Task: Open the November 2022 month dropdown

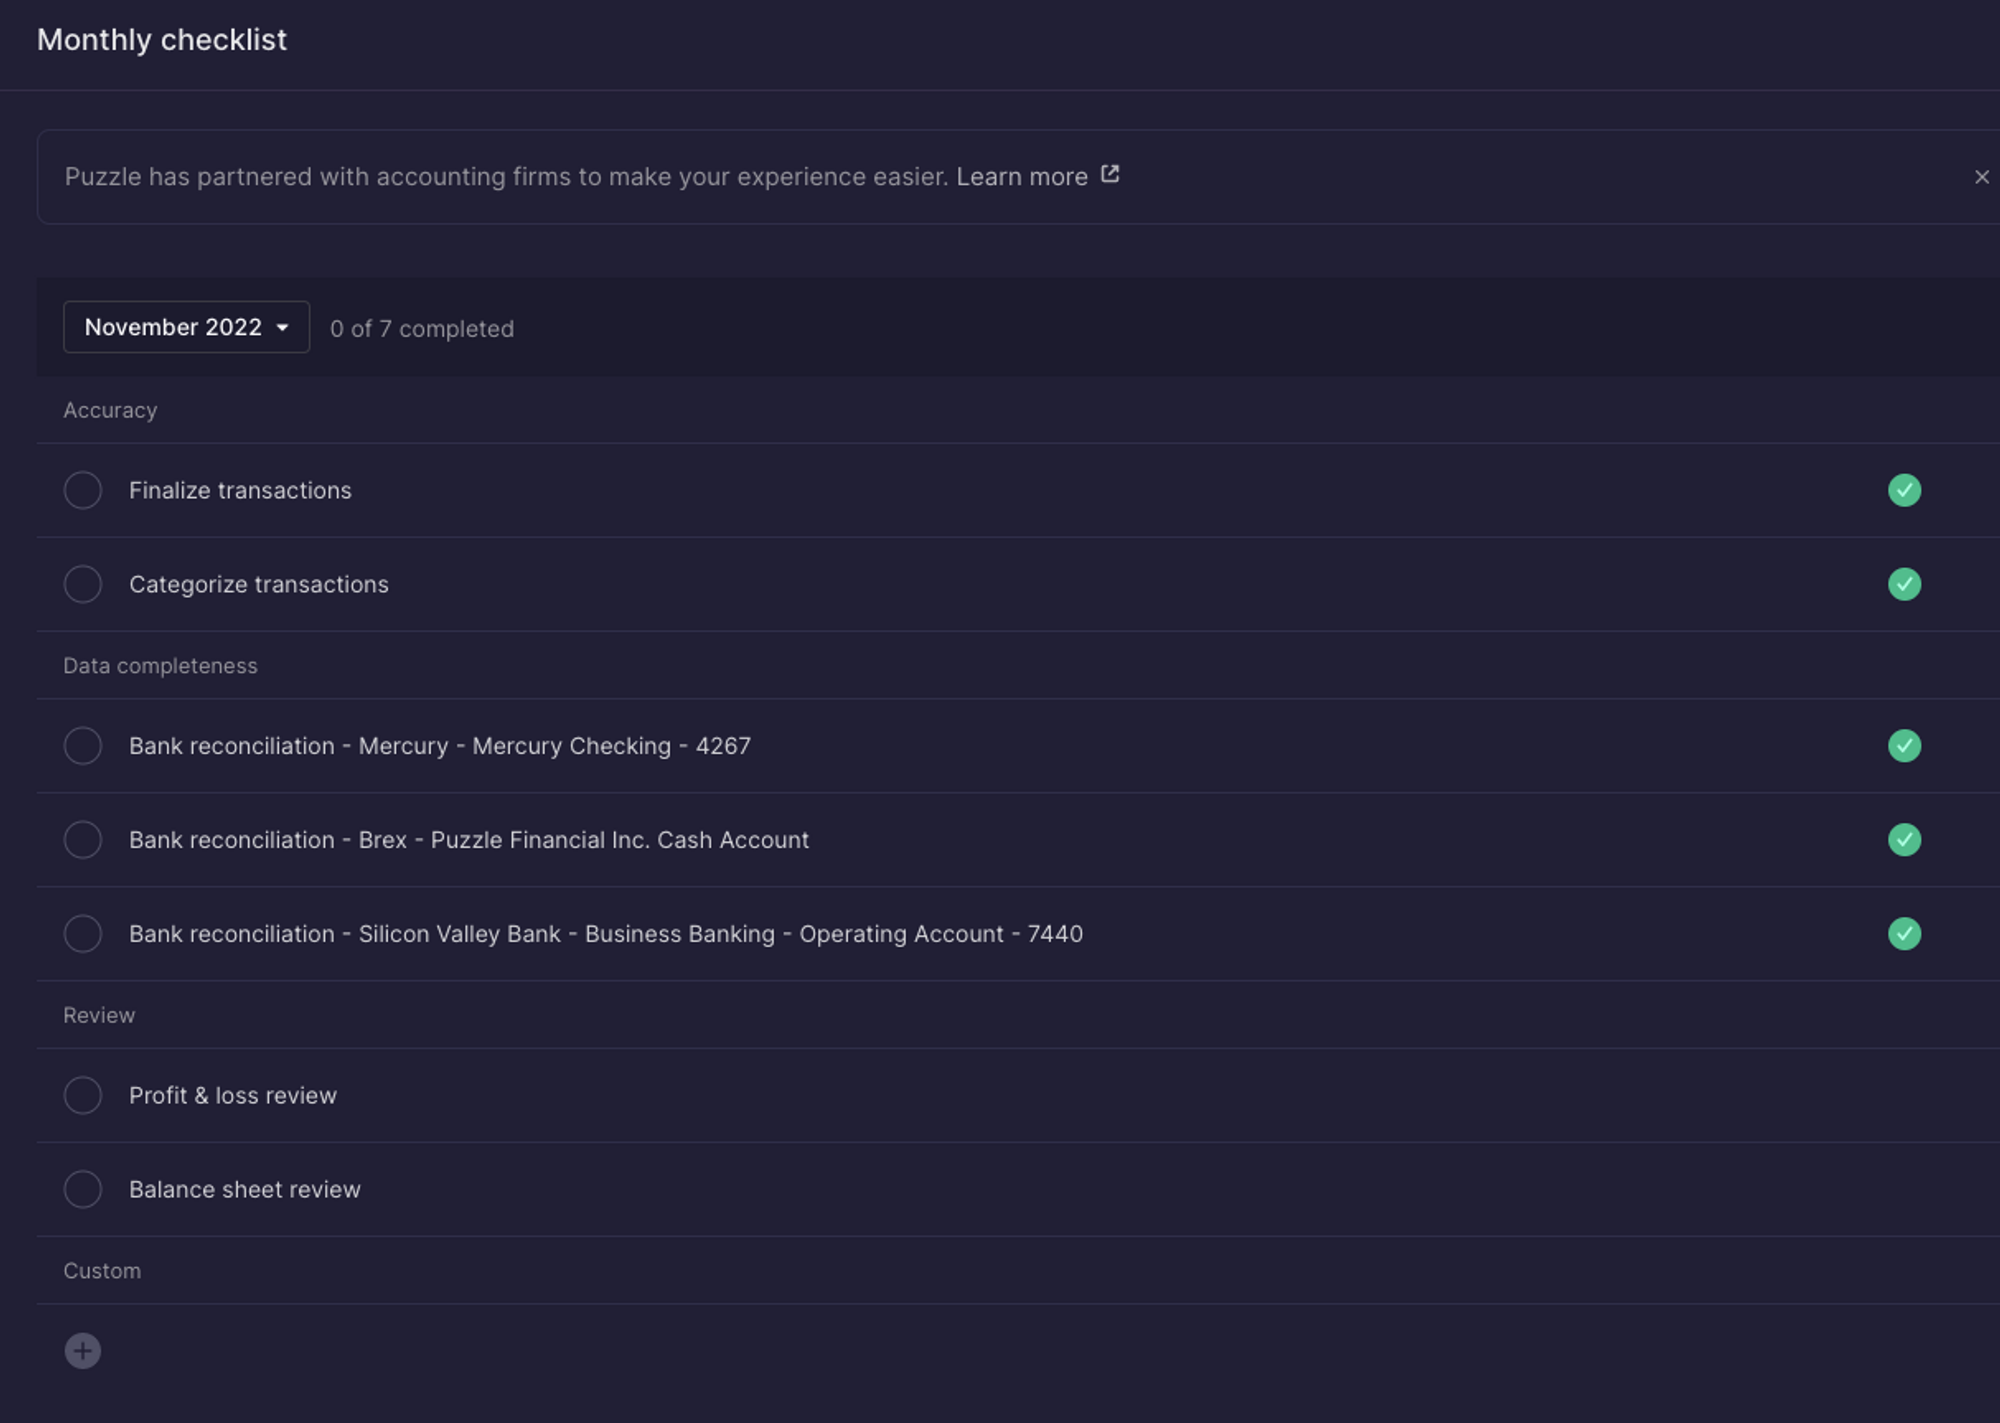Action: (186, 327)
